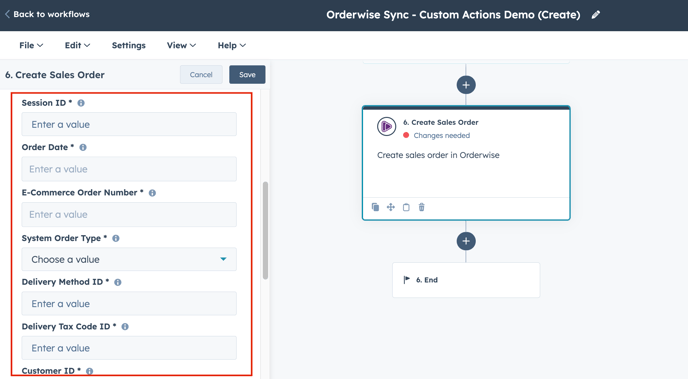Screen dimensions: 688x379
Task: Click the copy clipboard icon on action card
Action: (406, 207)
